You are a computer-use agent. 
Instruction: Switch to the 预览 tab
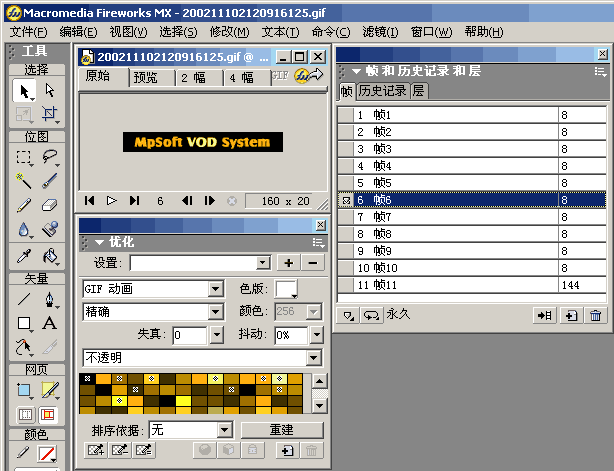146,78
